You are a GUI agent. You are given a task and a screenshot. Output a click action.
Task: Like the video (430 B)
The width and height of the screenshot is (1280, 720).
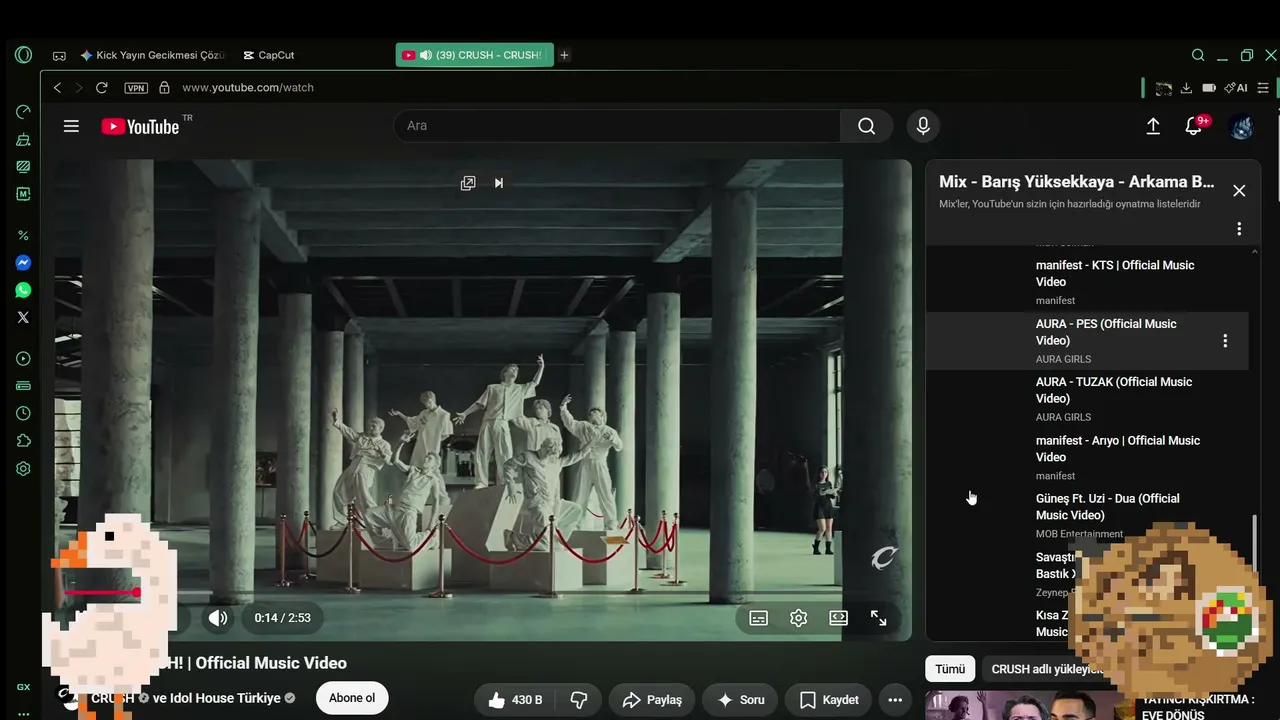tap(515, 700)
